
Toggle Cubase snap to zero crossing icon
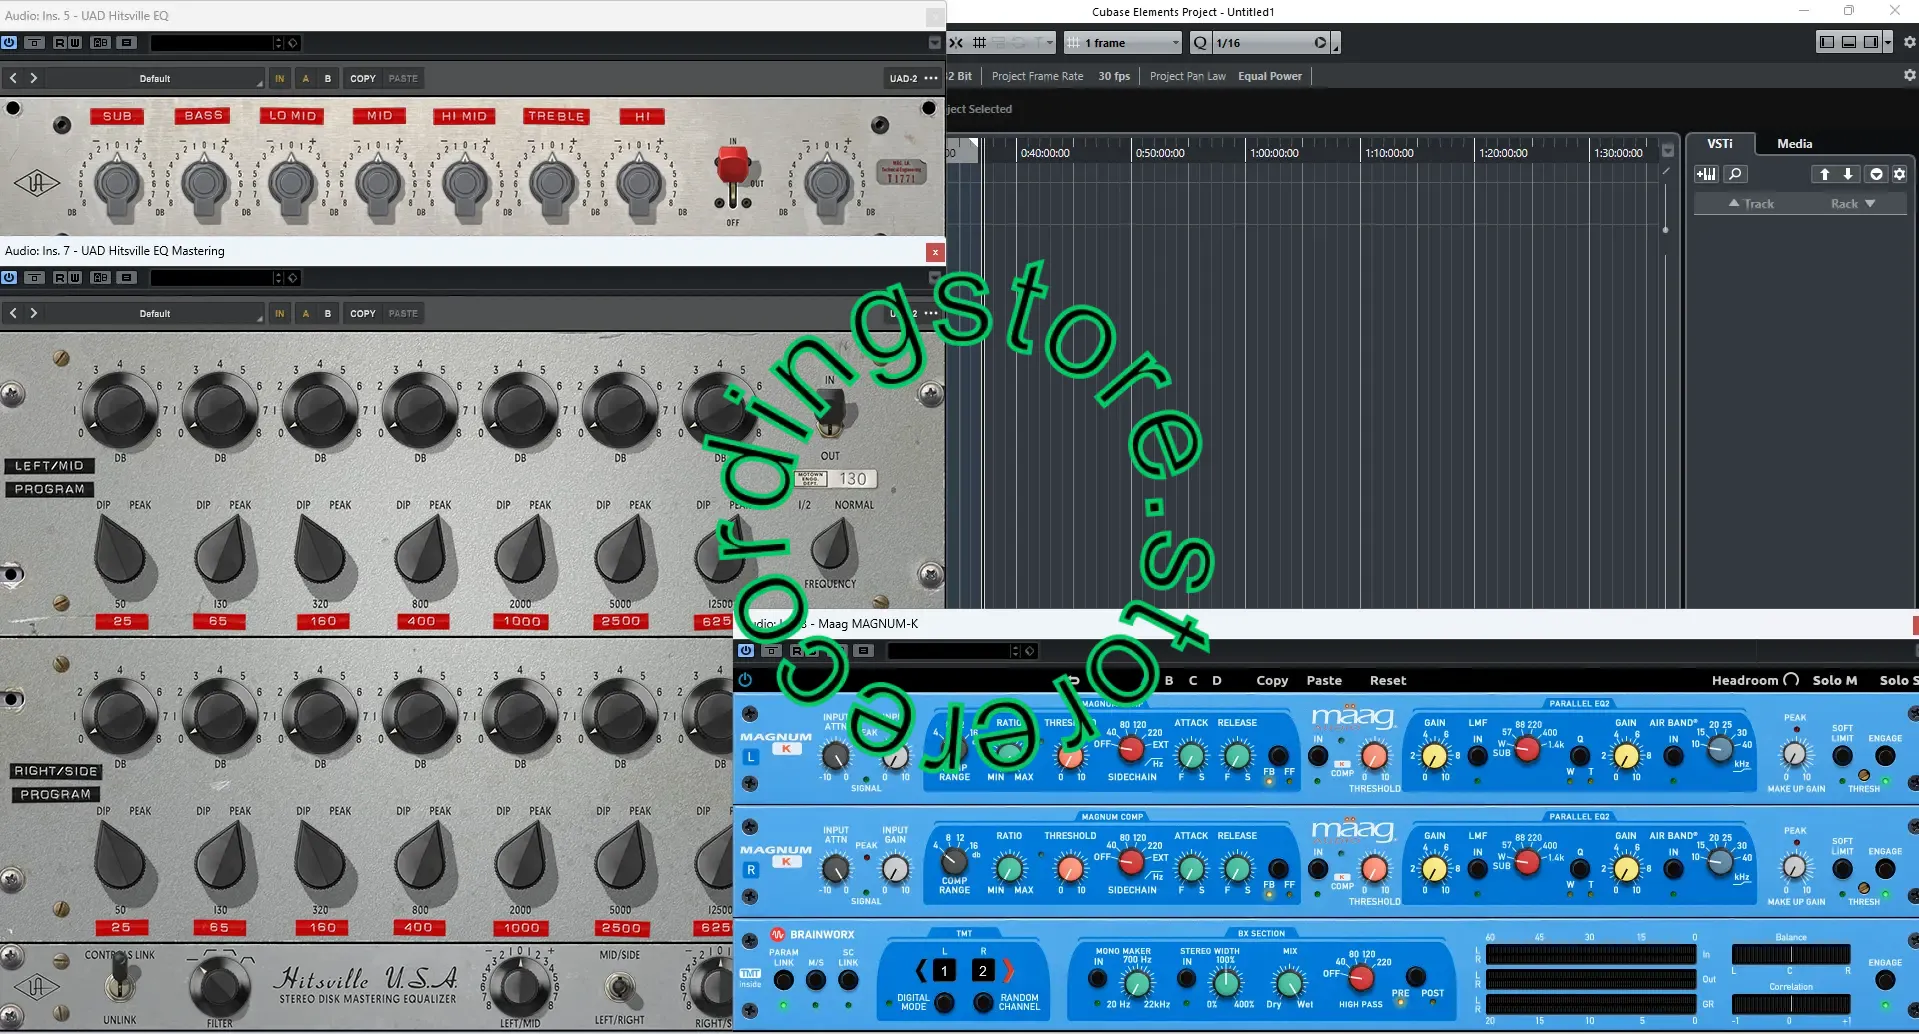(x=956, y=43)
